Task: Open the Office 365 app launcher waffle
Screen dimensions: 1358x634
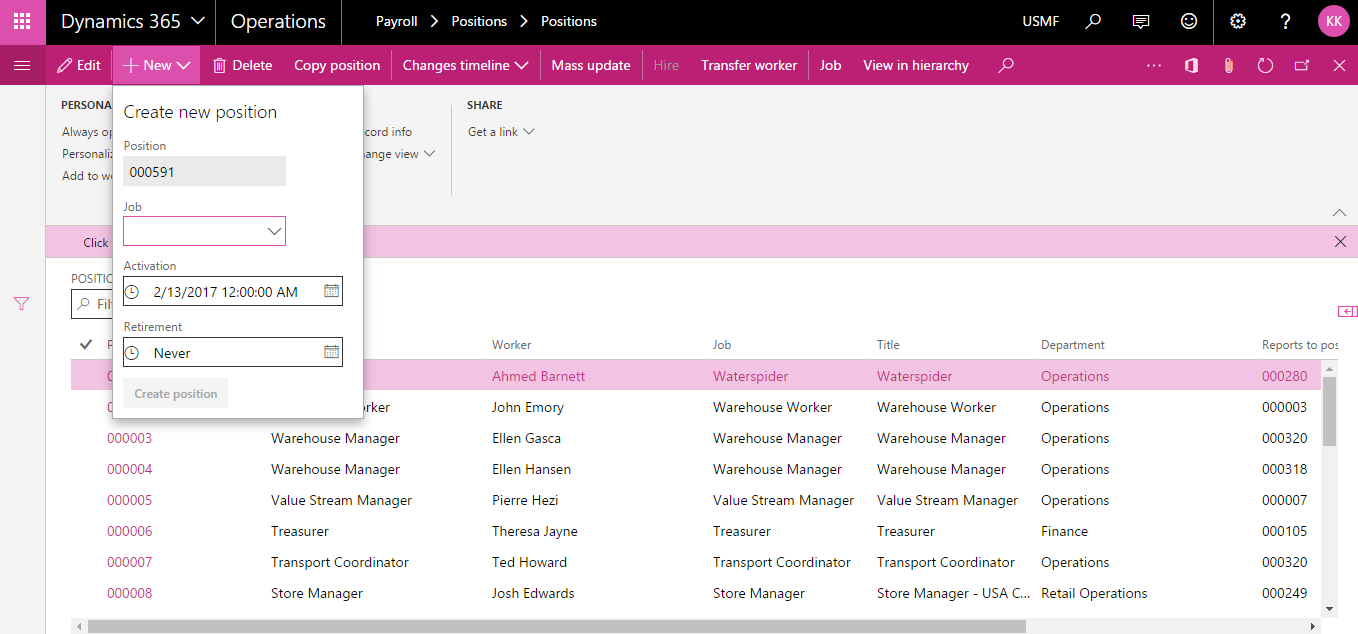Action: 22,21
